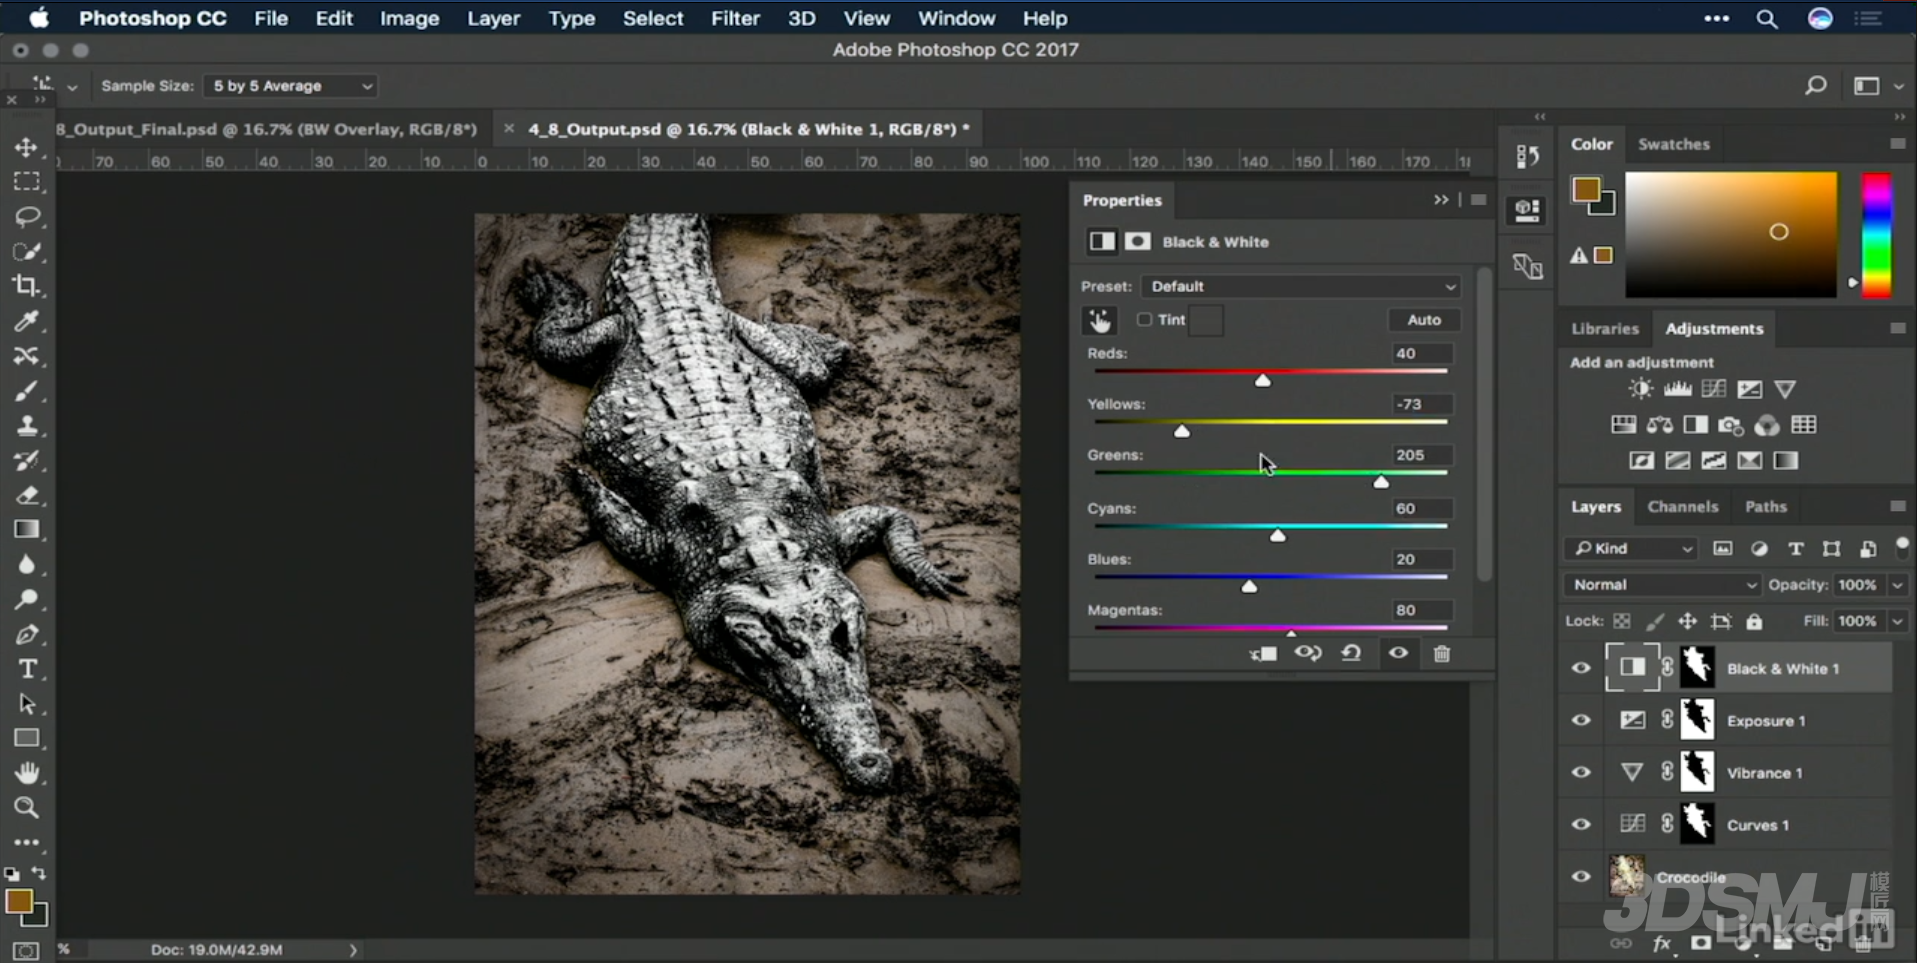Open the Layer menu

493,18
